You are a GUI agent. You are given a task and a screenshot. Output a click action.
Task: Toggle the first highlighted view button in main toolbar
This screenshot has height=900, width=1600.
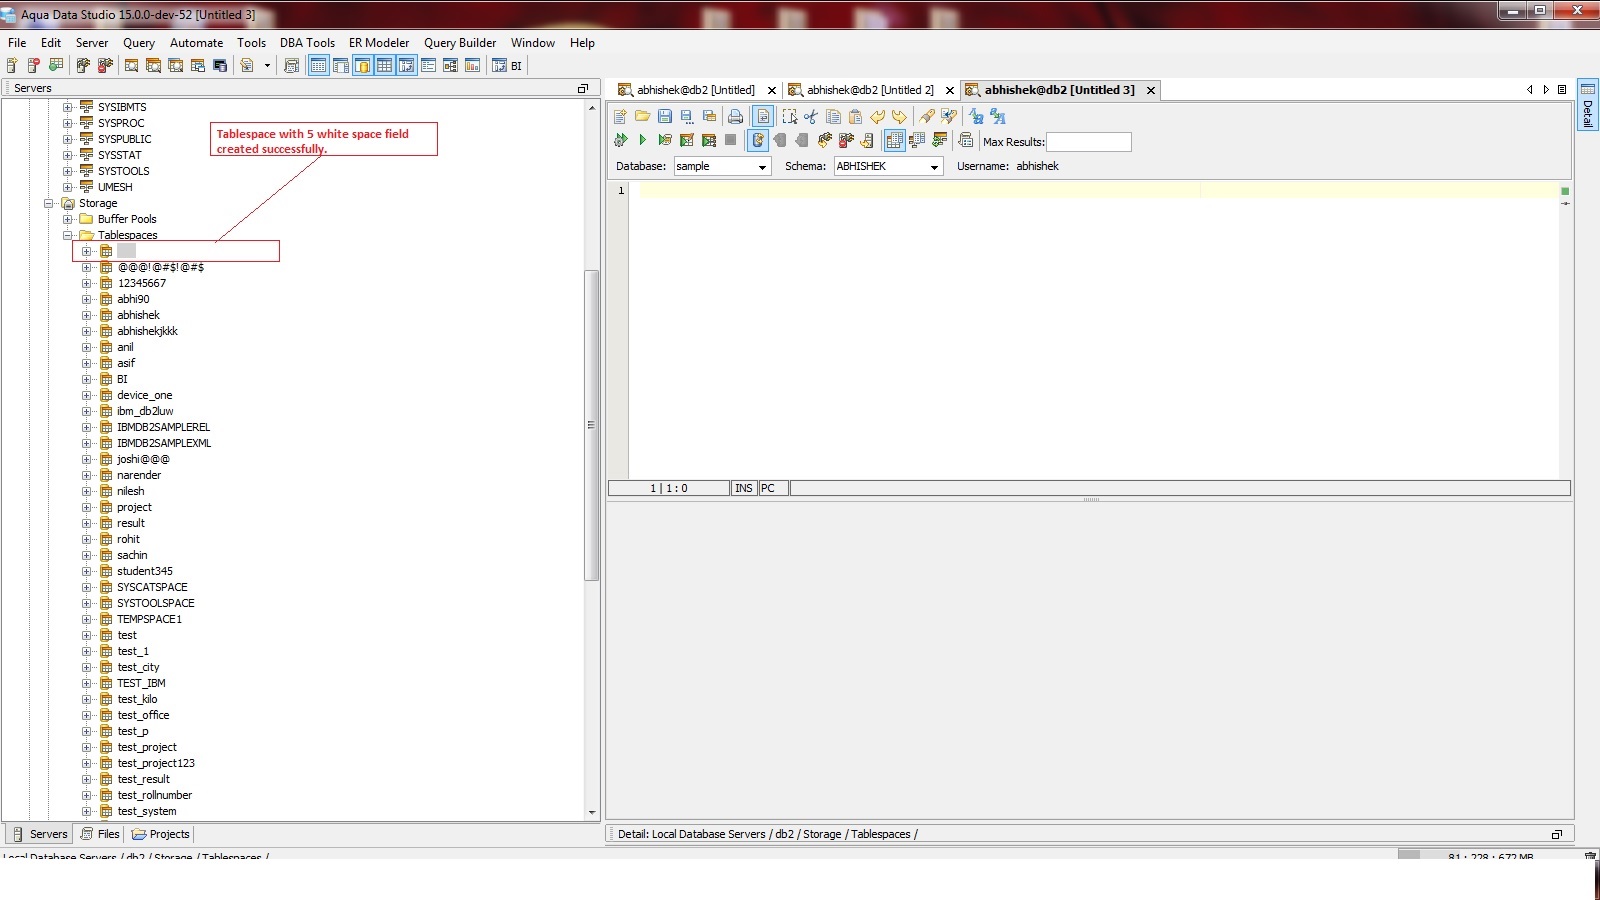318,66
